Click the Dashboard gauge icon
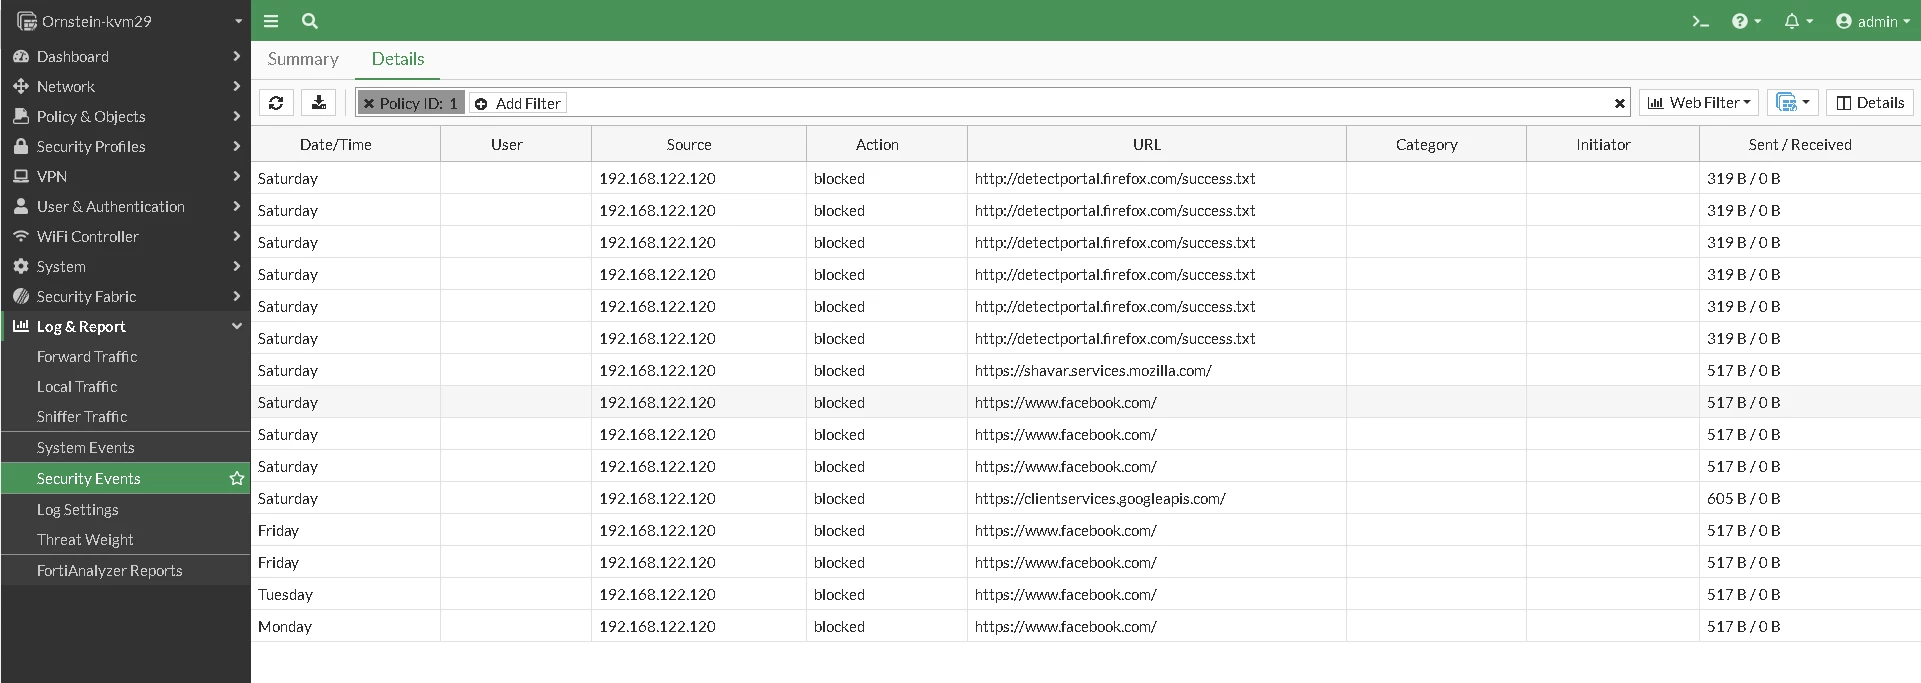 [x=21, y=57]
